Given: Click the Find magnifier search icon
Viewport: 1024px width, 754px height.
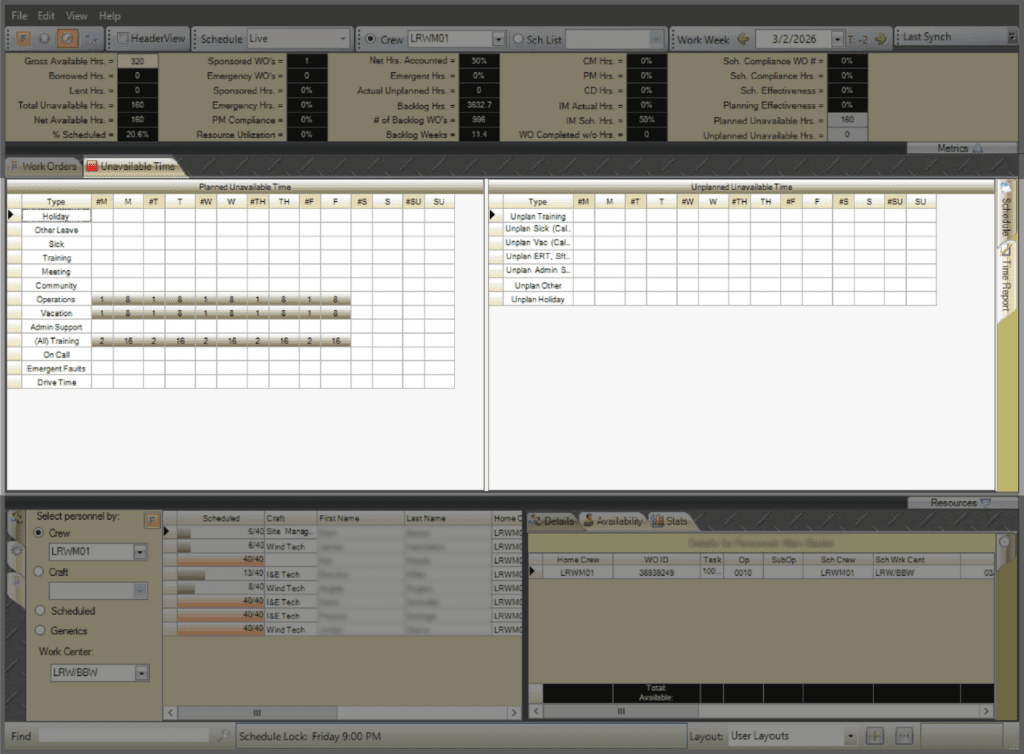Looking at the screenshot, I should [x=223, y=736].
